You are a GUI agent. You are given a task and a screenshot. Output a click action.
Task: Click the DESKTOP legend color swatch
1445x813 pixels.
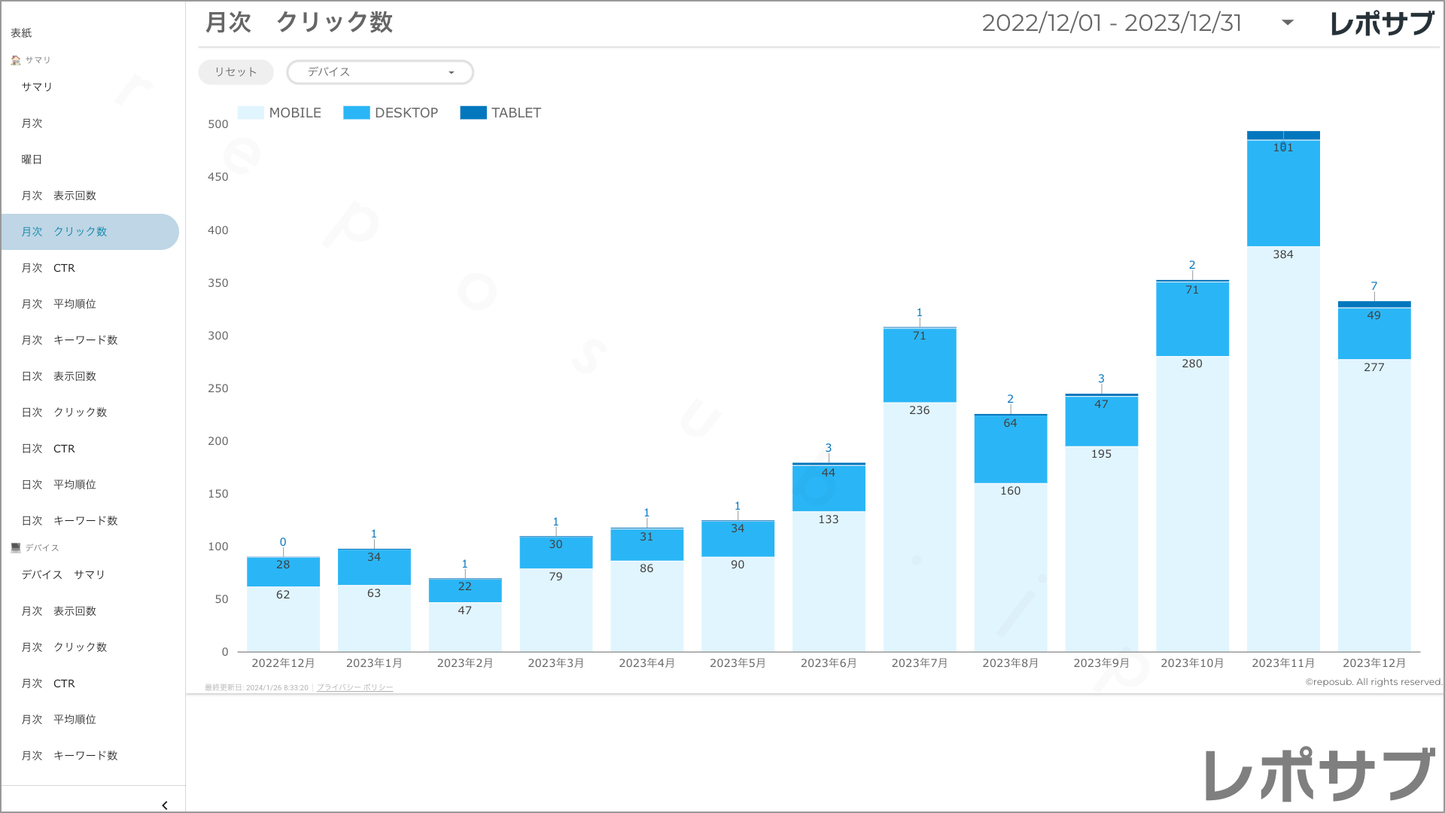click(356, 113)
